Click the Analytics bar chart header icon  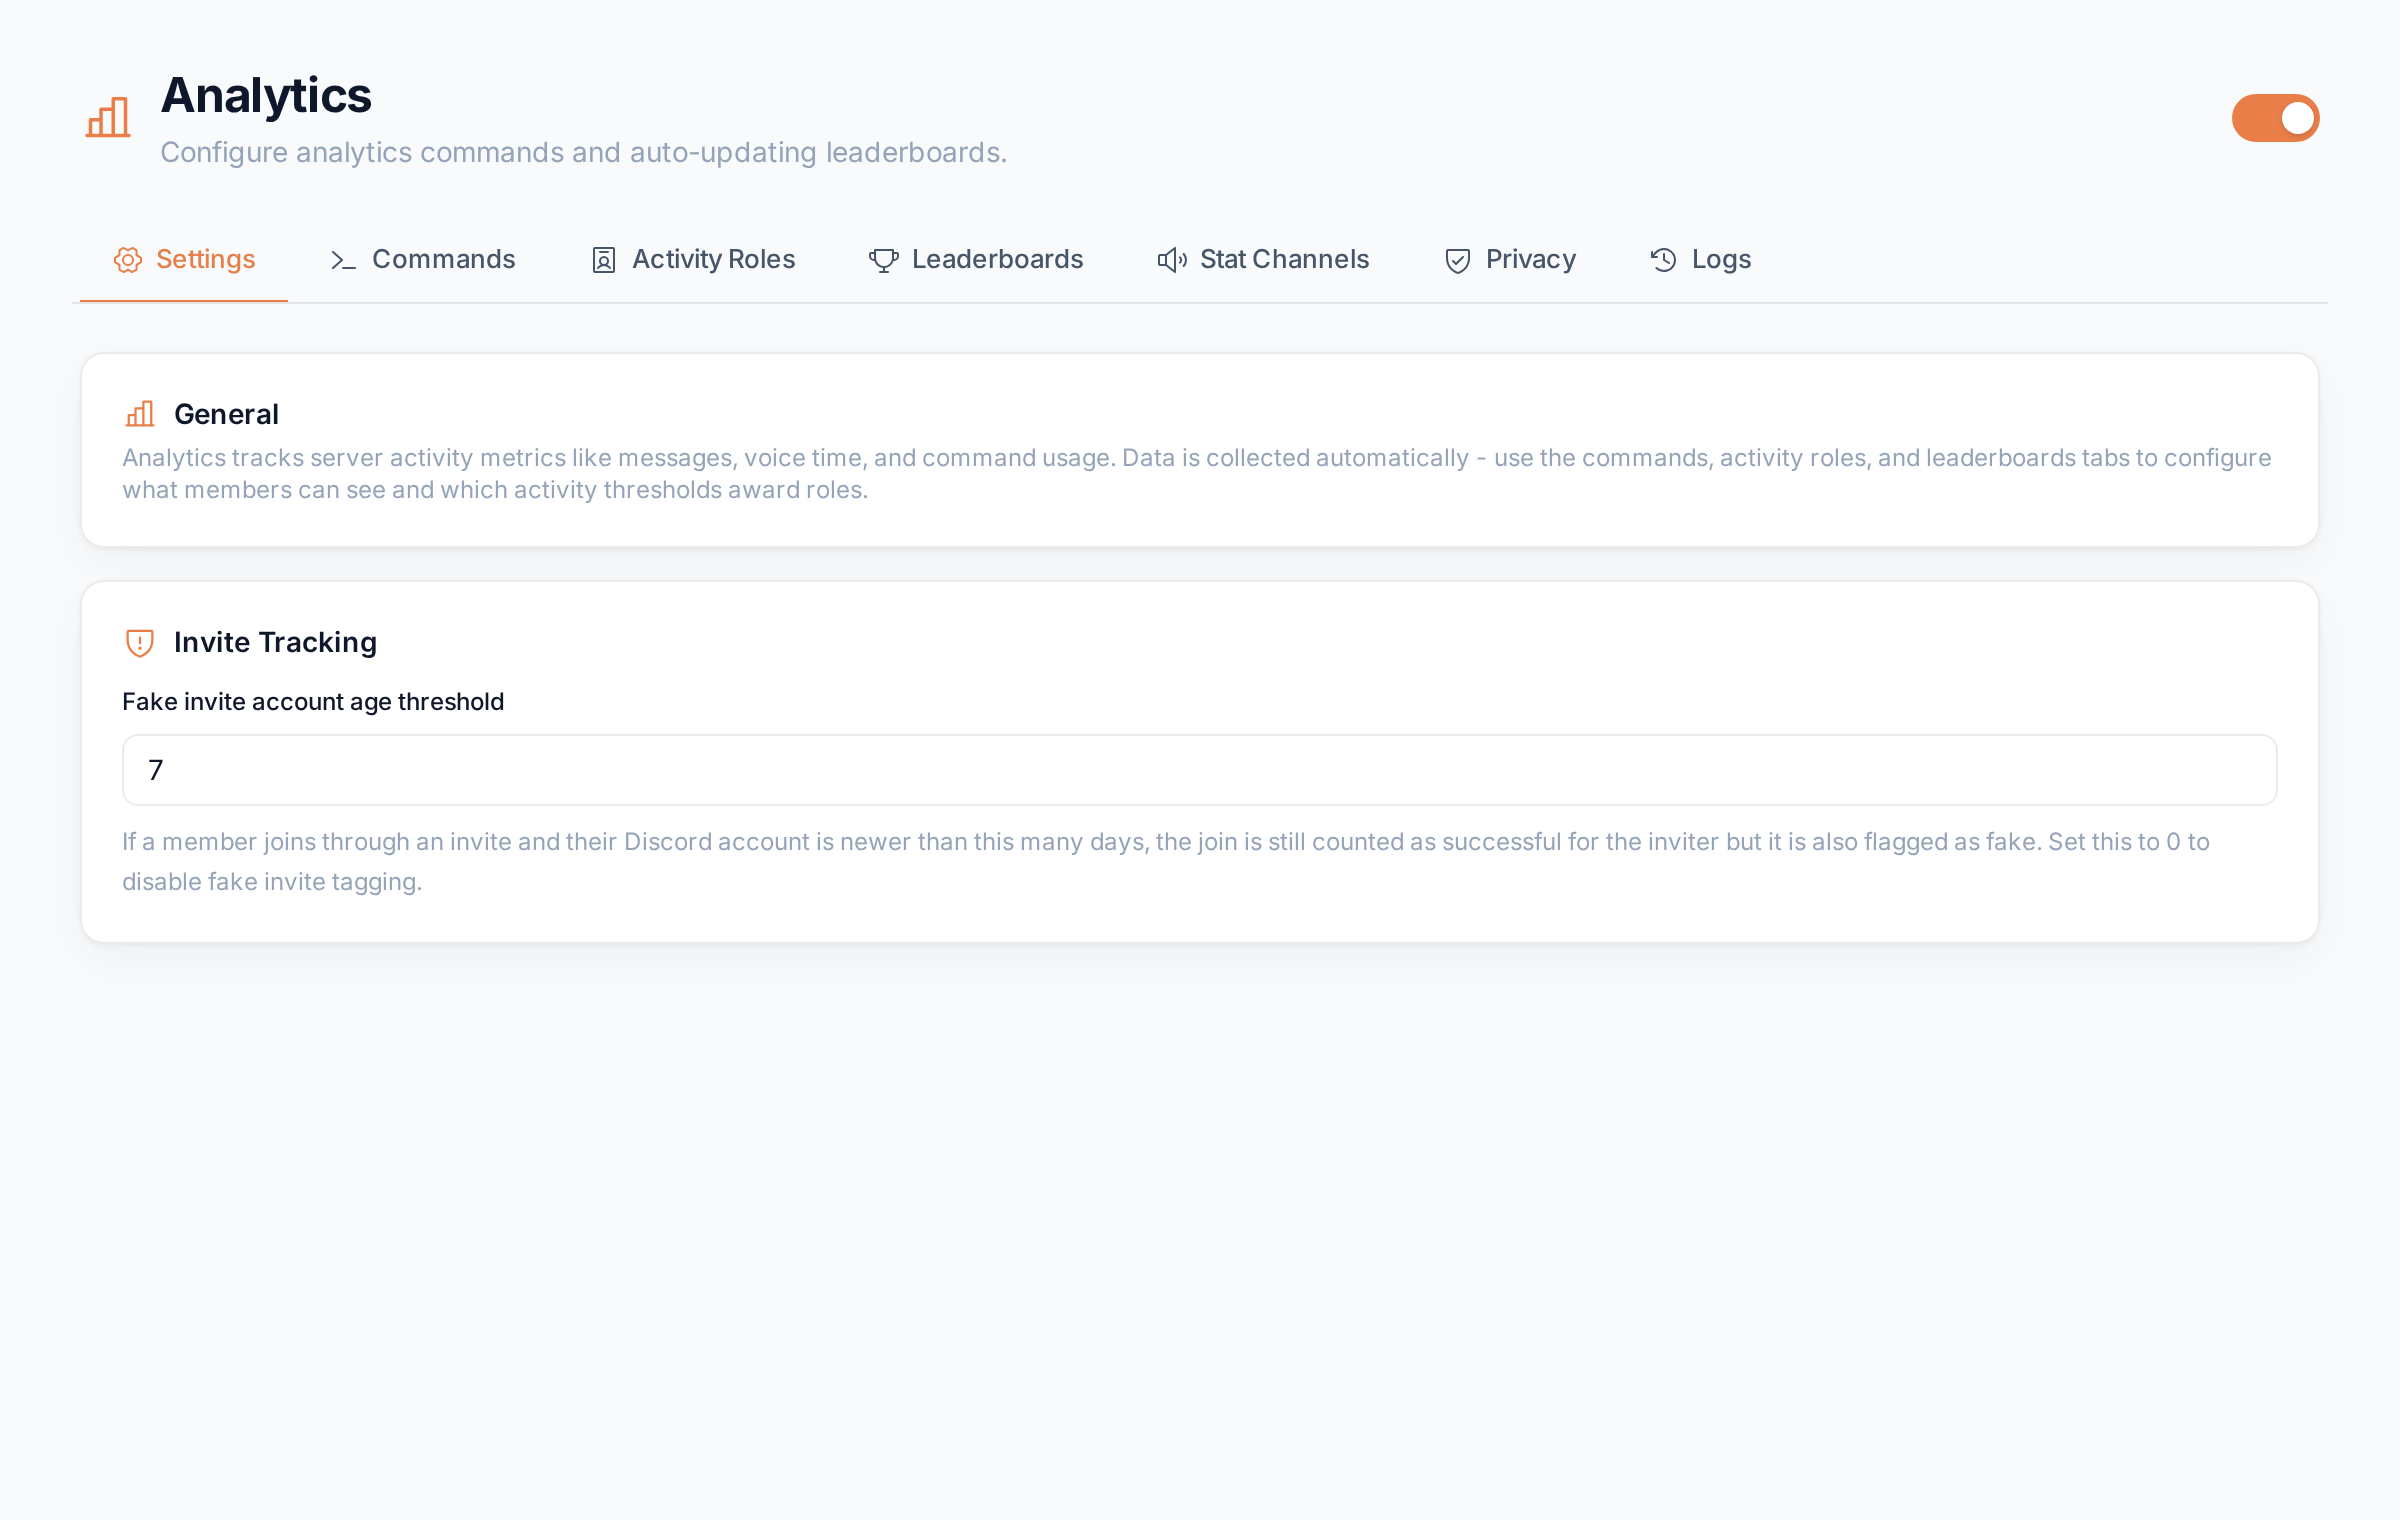(108, 117)
